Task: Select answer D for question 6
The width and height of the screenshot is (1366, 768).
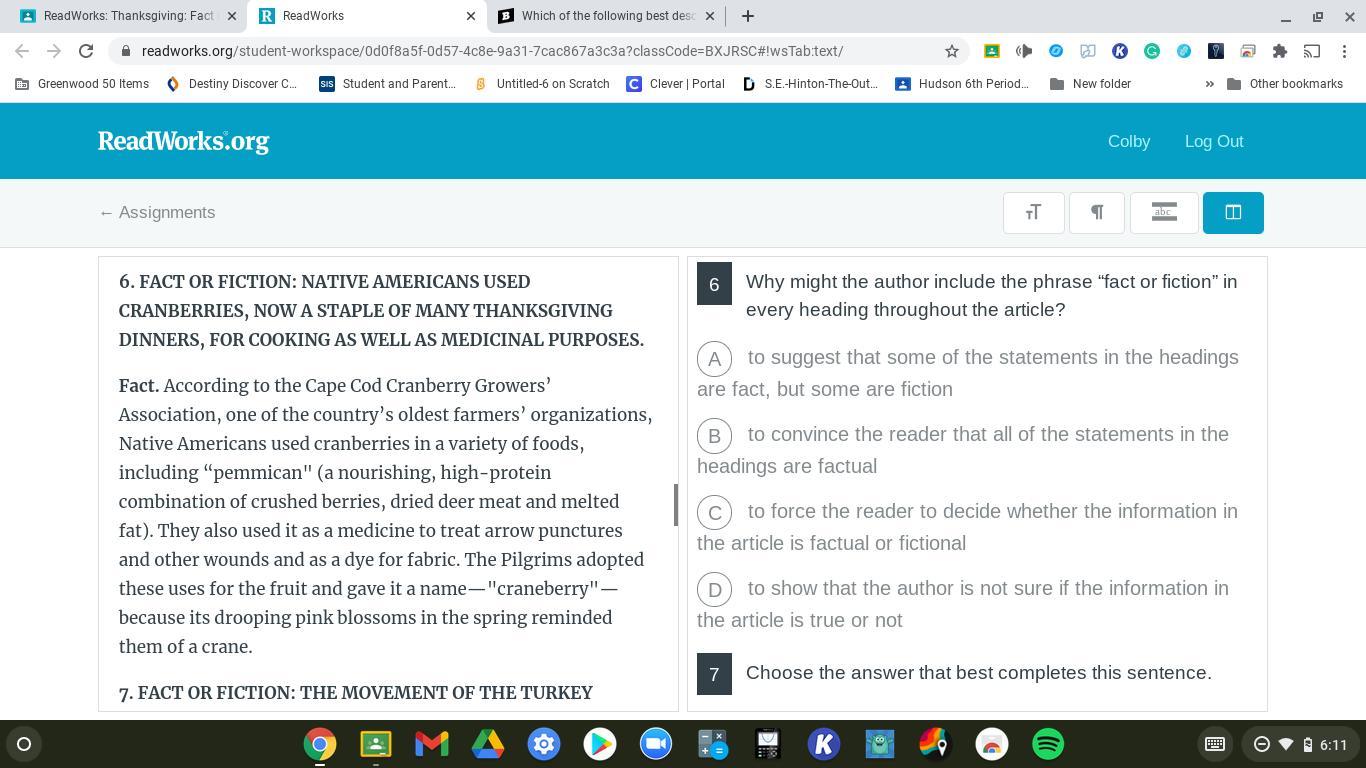Action: 714,589
